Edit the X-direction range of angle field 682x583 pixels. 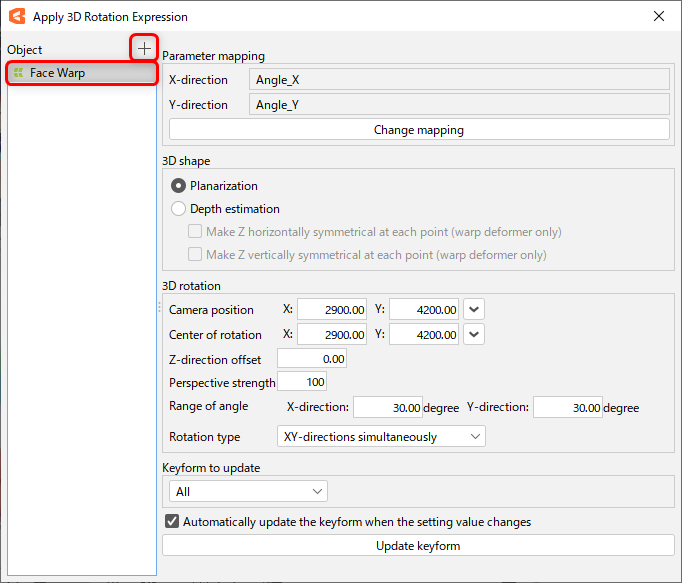coord(389,408)
